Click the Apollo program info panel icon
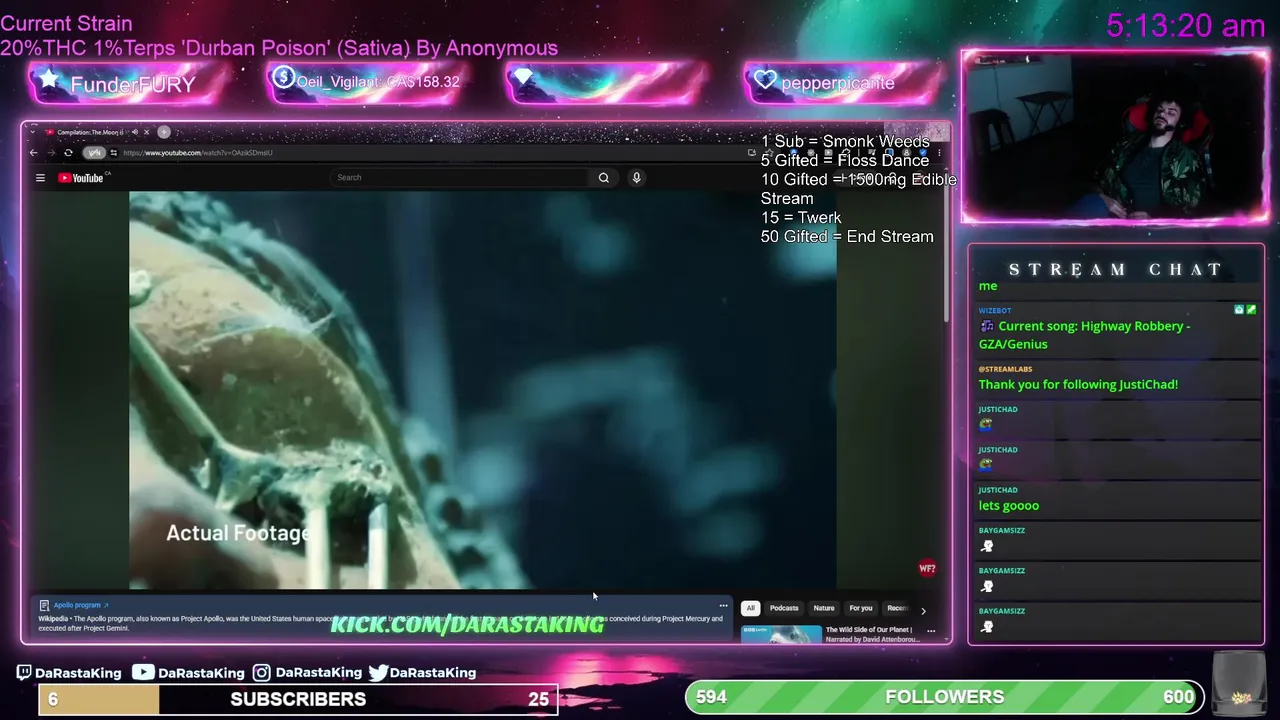Viewport: 1280px width, 720px height. [x=44, y=605]
